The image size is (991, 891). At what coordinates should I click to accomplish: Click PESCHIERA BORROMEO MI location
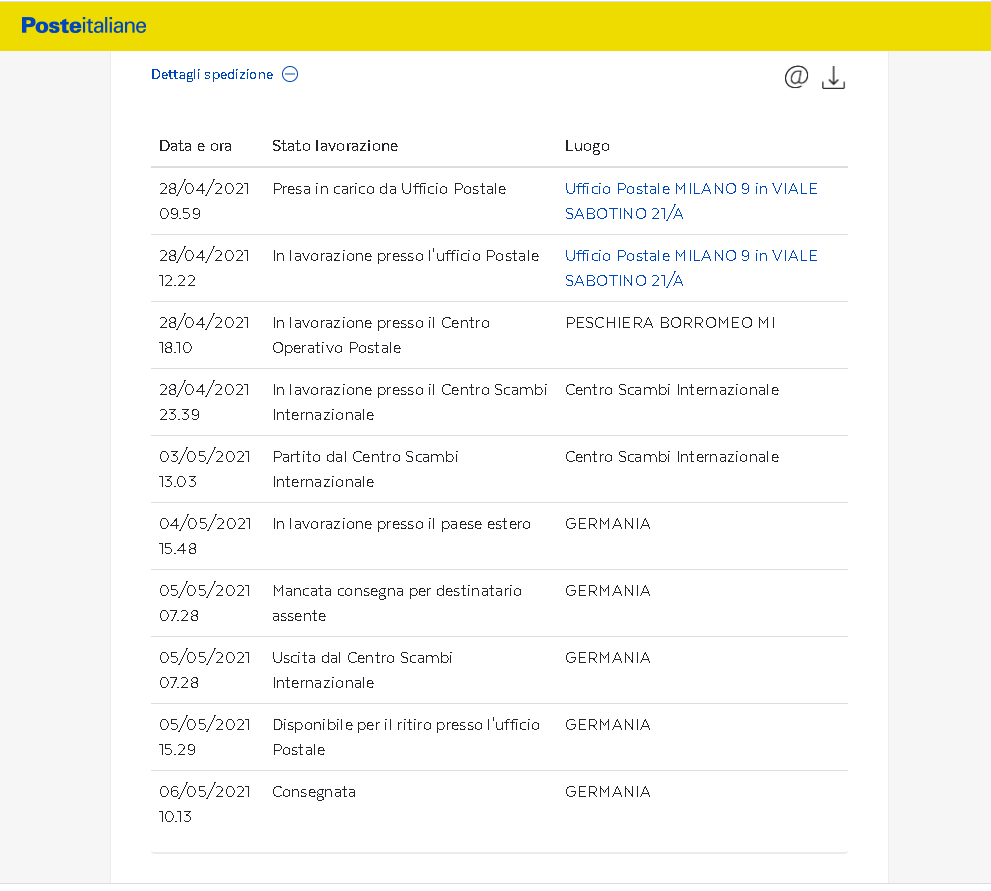point(670,323)
